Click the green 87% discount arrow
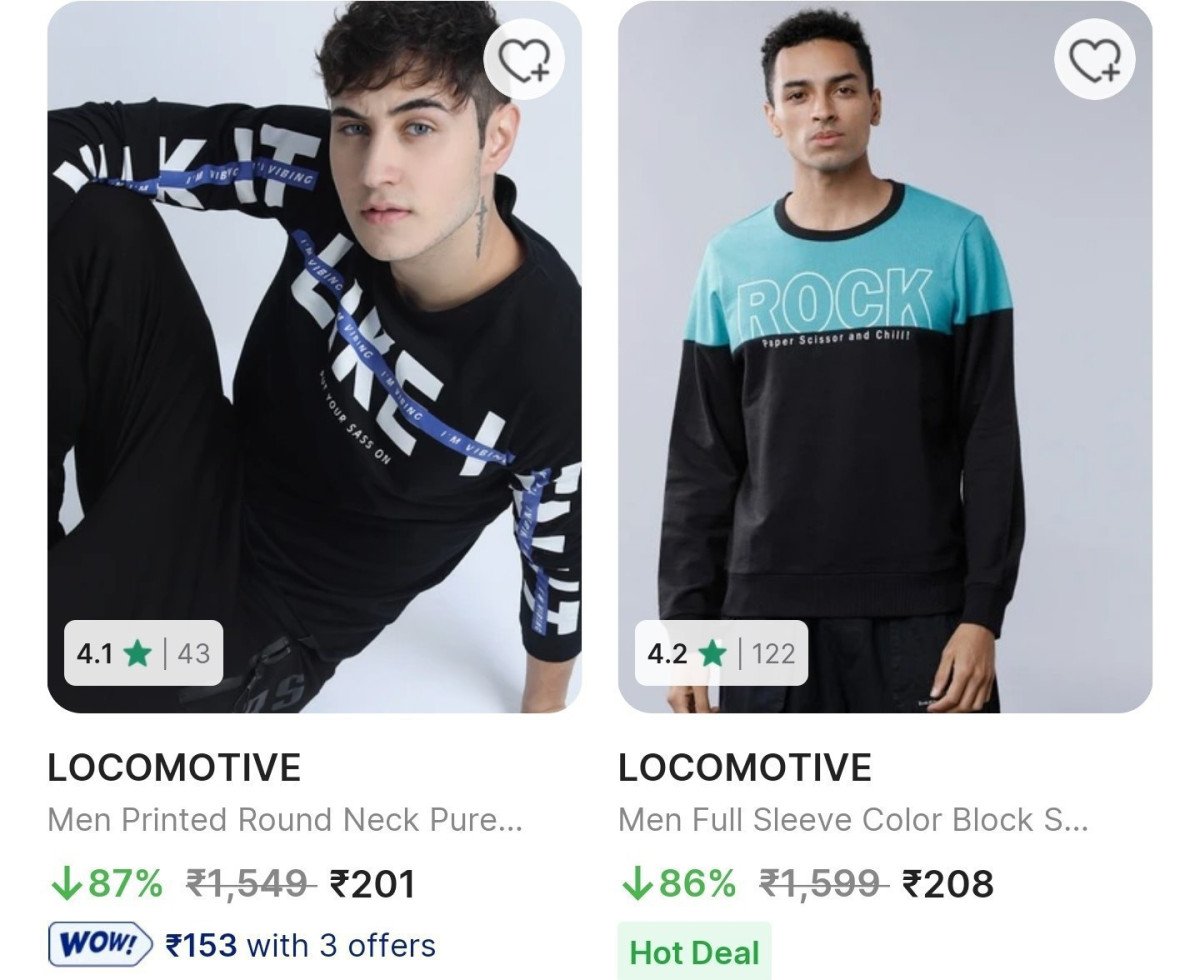The width and height of the screenshot is (1200, 980). (64, 883)
